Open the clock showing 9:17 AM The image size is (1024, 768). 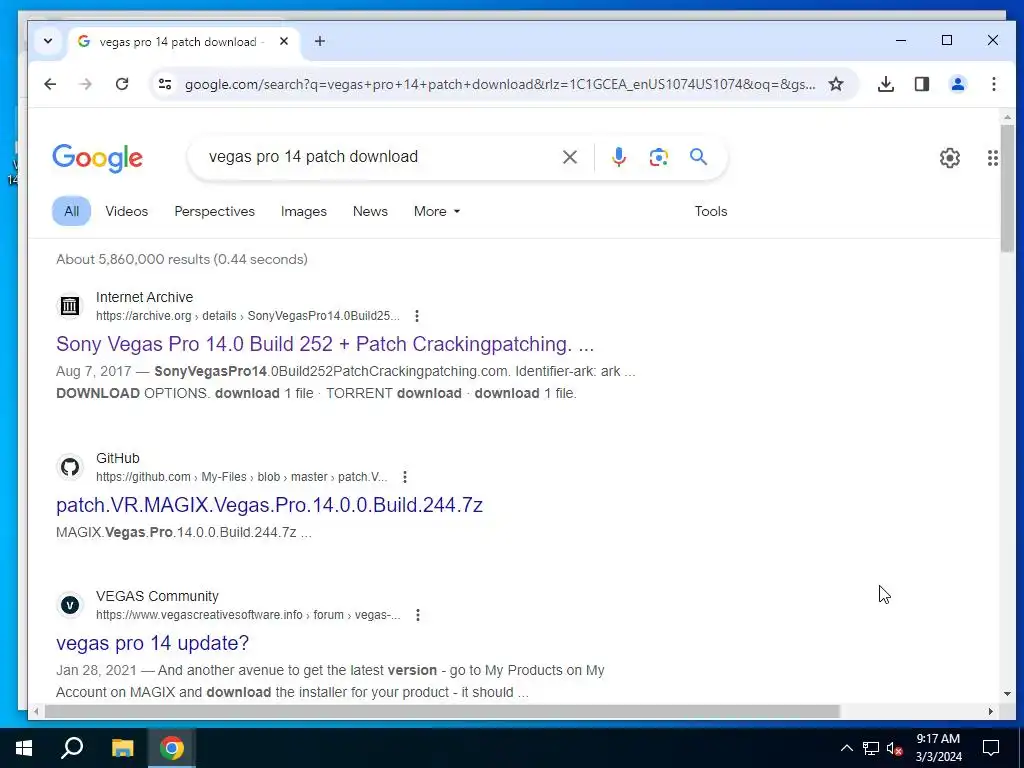click(938, 748)
